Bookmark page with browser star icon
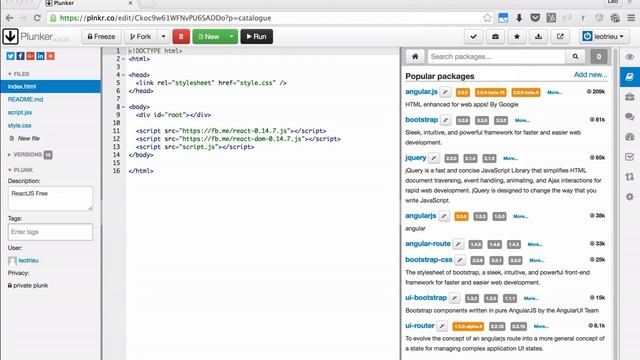The width and height of the screenshot is (640, 360). (x=487, y=18)
